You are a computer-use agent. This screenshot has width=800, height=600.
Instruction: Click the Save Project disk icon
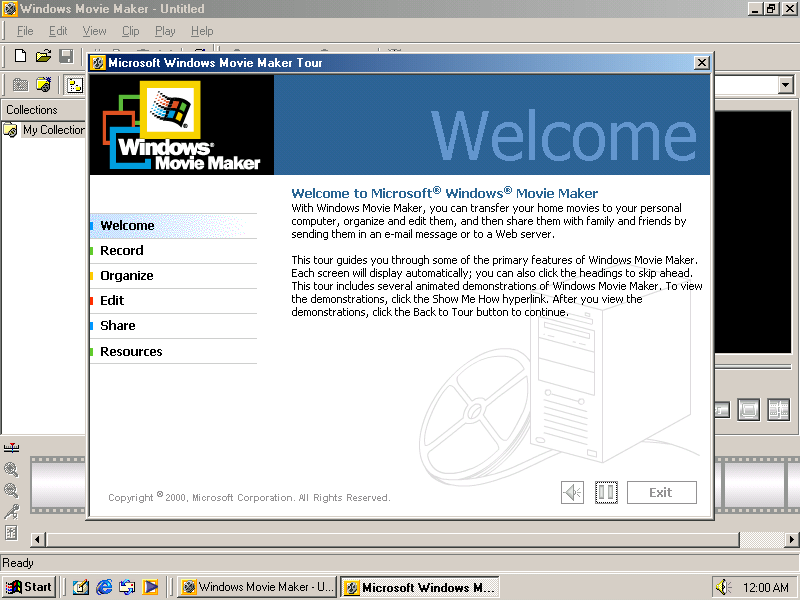66,56
